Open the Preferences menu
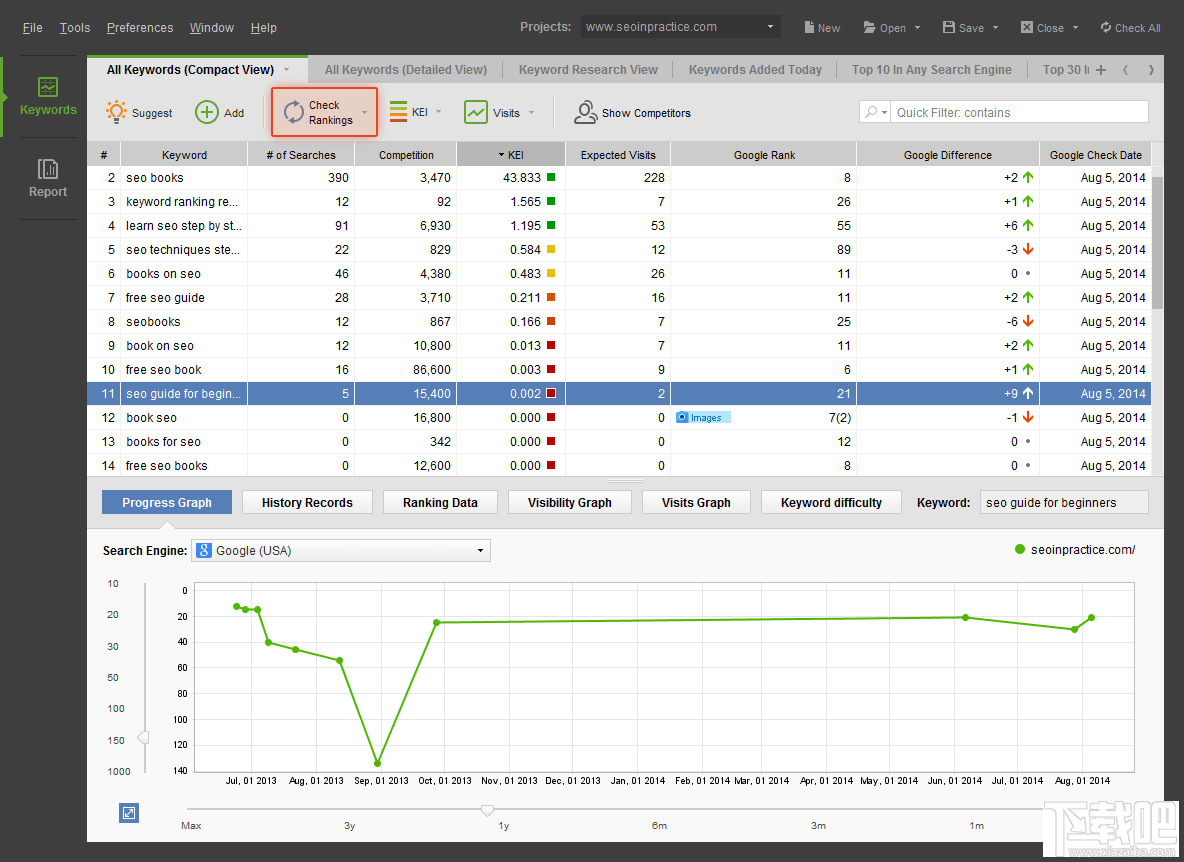1184x862 pixels. tap(140, 28)
